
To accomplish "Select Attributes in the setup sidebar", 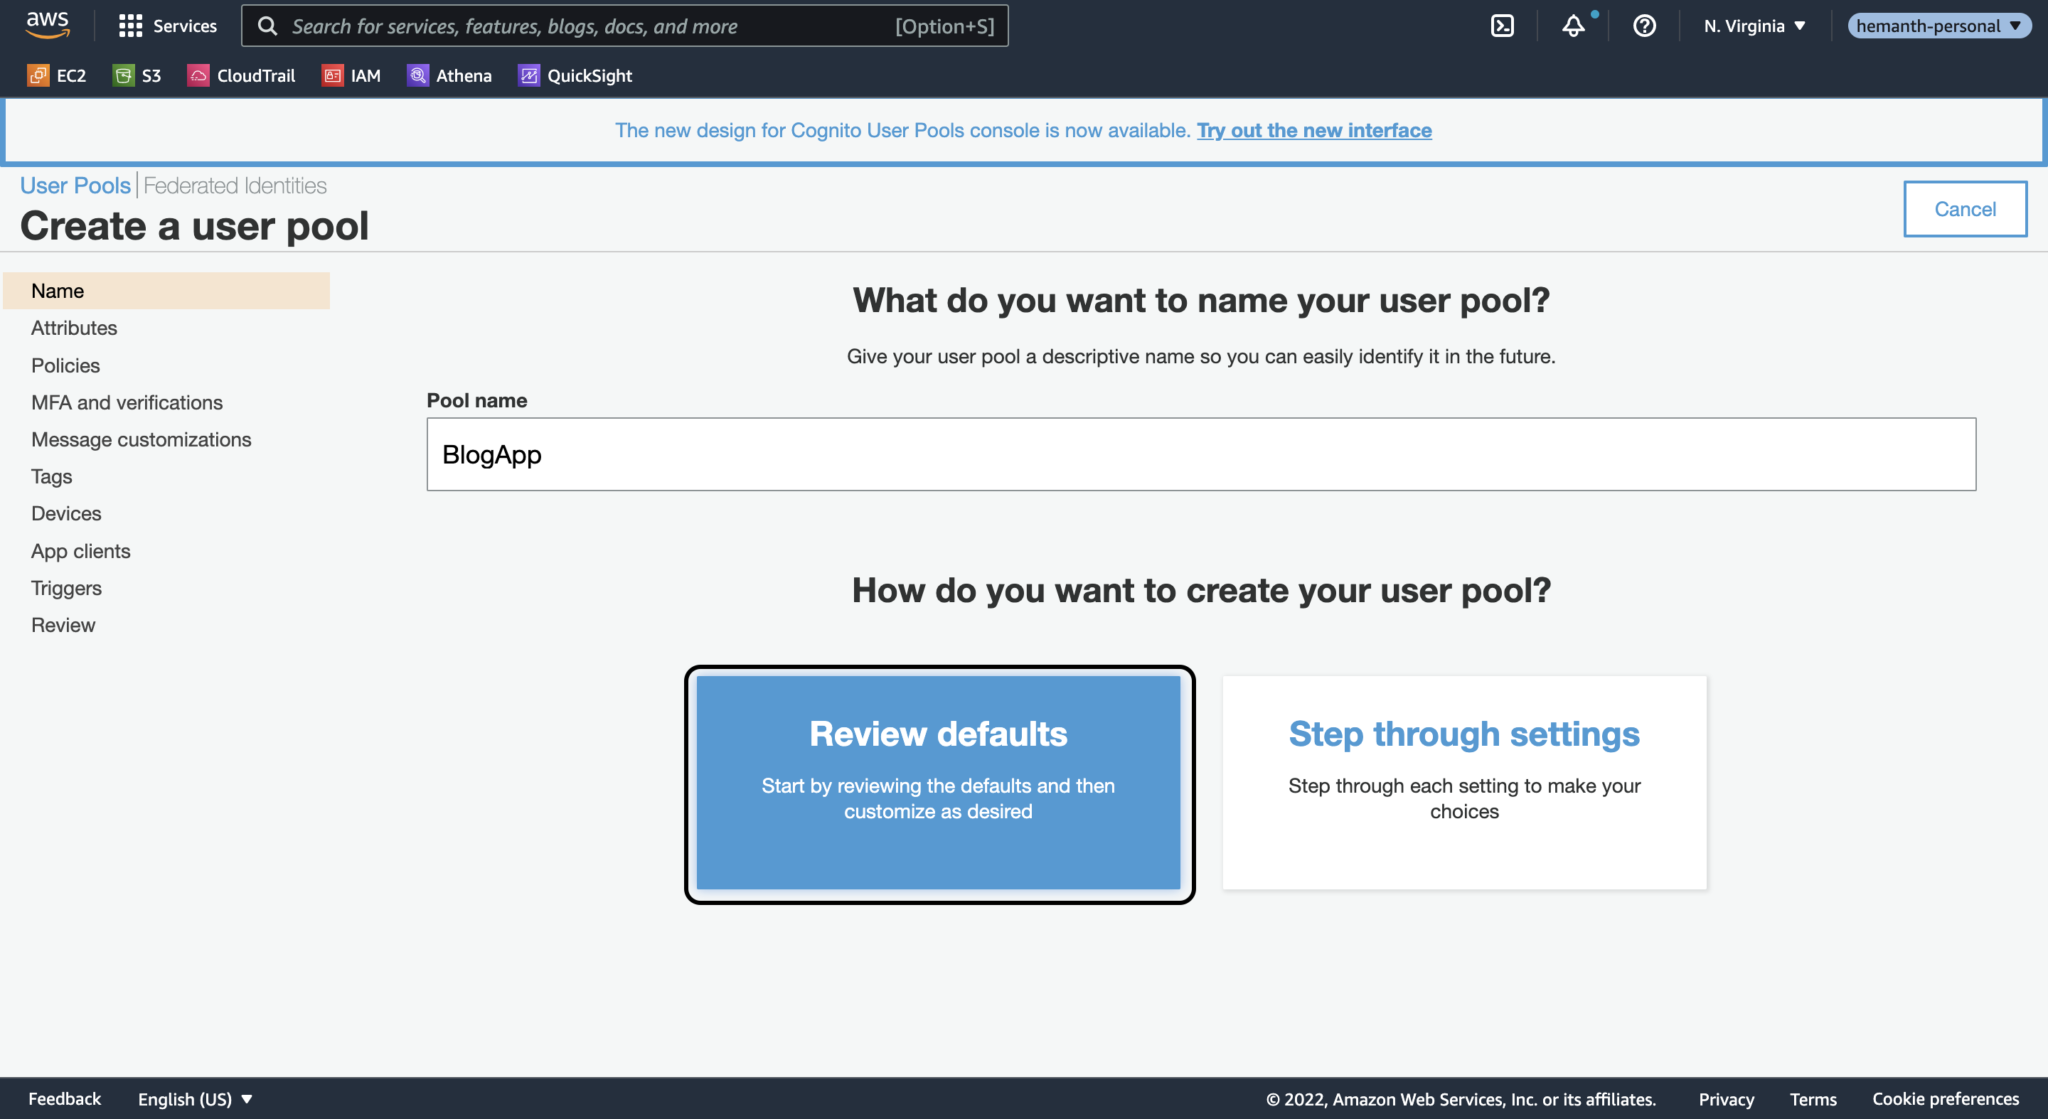I will [x=73, y=327].
